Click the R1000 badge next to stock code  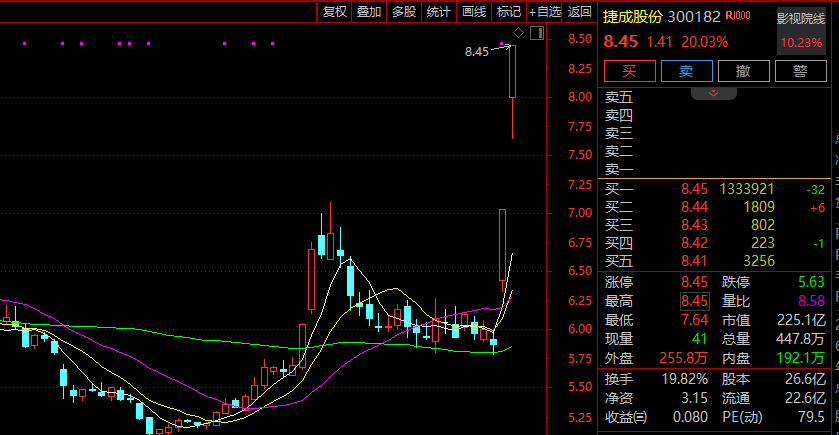point(738,16)
